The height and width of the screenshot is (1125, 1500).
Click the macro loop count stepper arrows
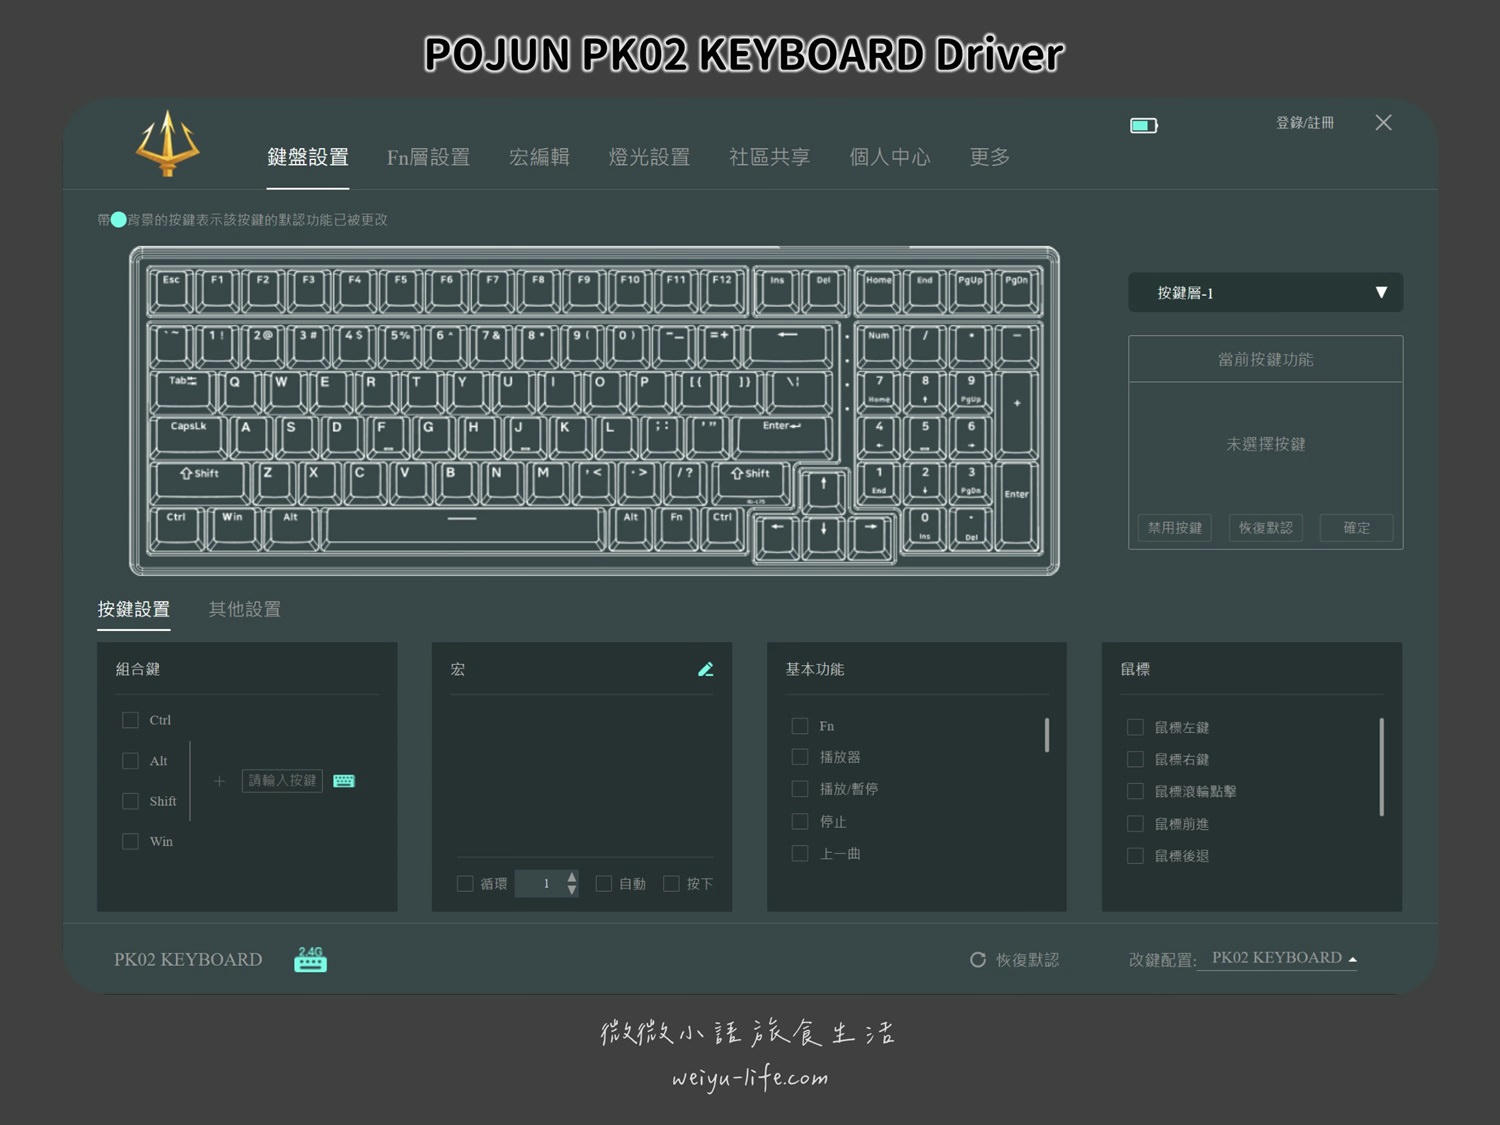pyautogui.click(x=572, y=883)
